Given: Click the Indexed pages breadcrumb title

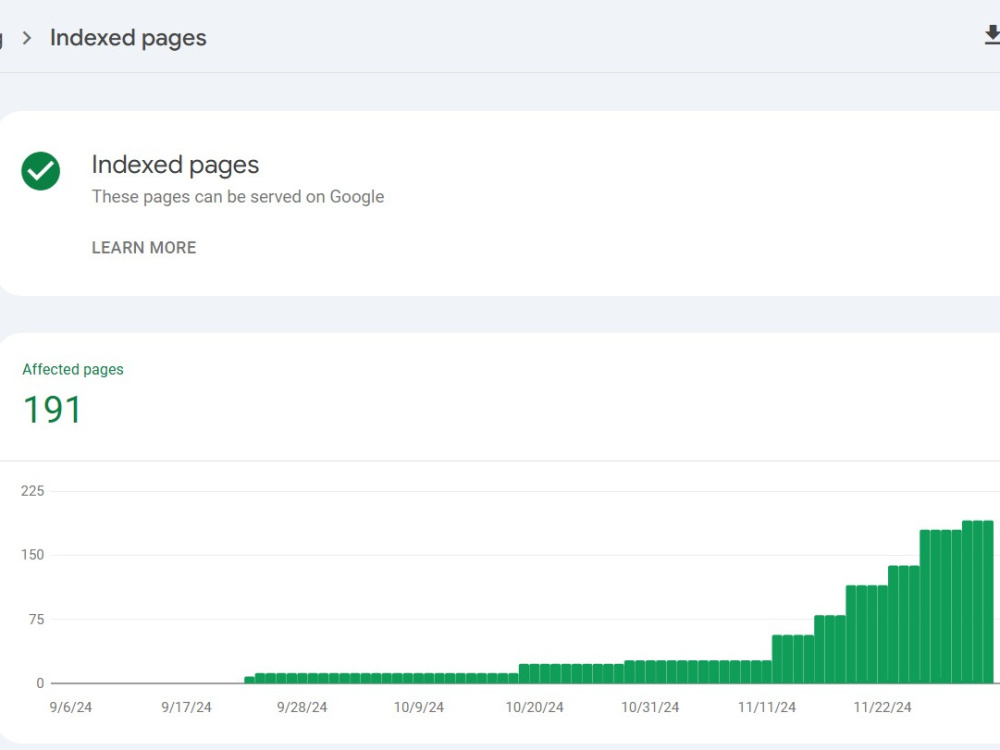Looking at the screenshot, I should coord(128,38).
